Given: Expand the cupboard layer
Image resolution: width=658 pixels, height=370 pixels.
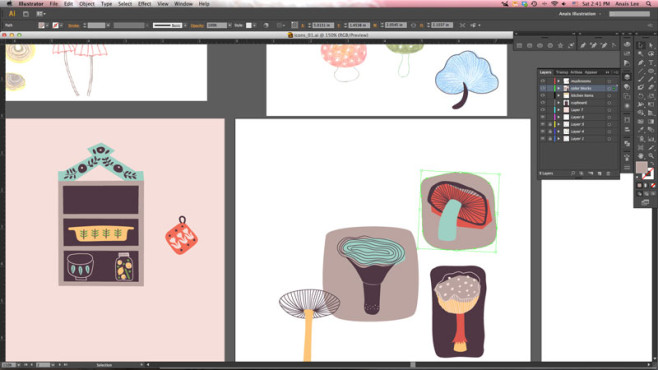Looking at the screenshot, I should pos(559,102).
